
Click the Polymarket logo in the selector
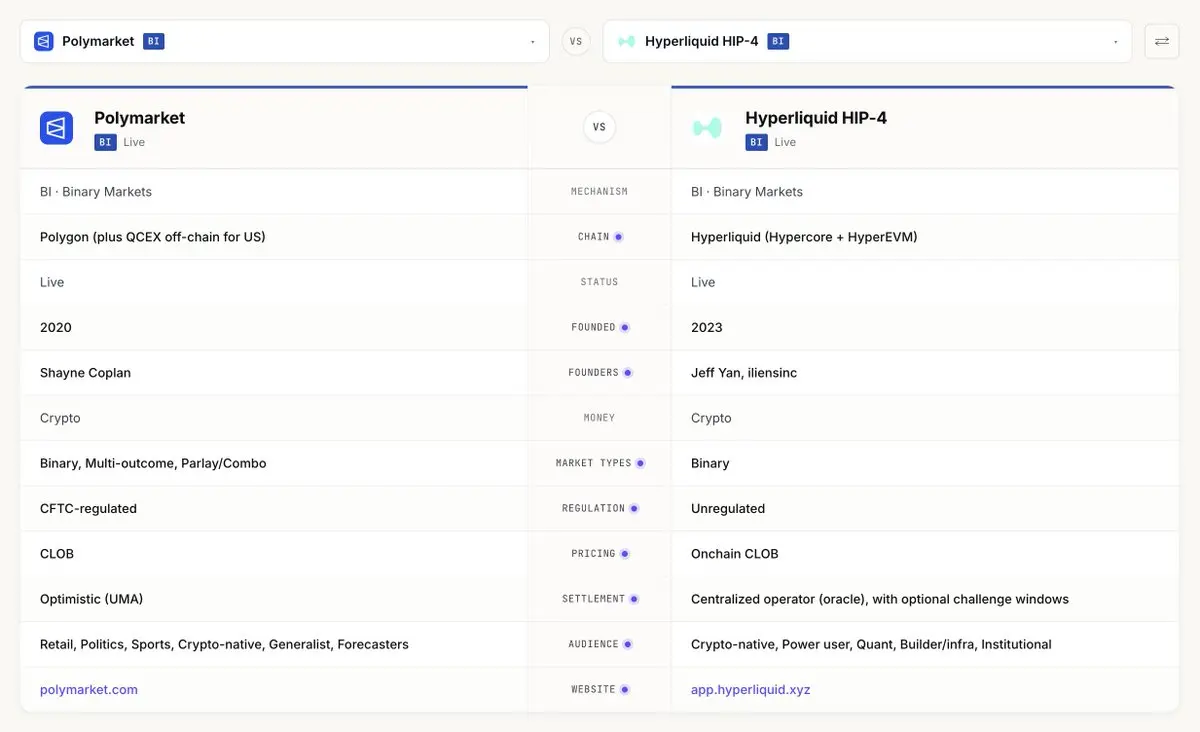43,41
